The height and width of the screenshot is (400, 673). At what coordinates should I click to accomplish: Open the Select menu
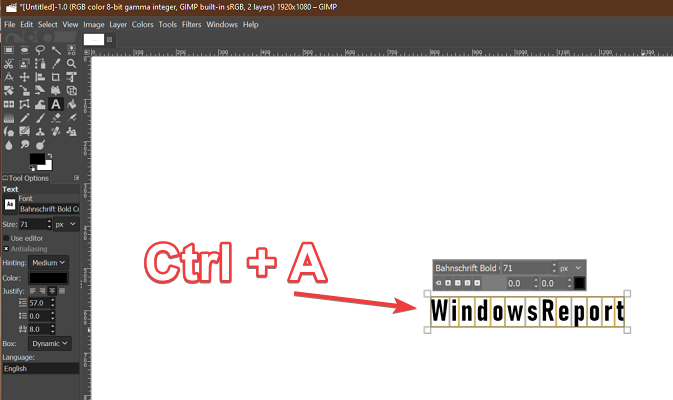tap(48, 24)
